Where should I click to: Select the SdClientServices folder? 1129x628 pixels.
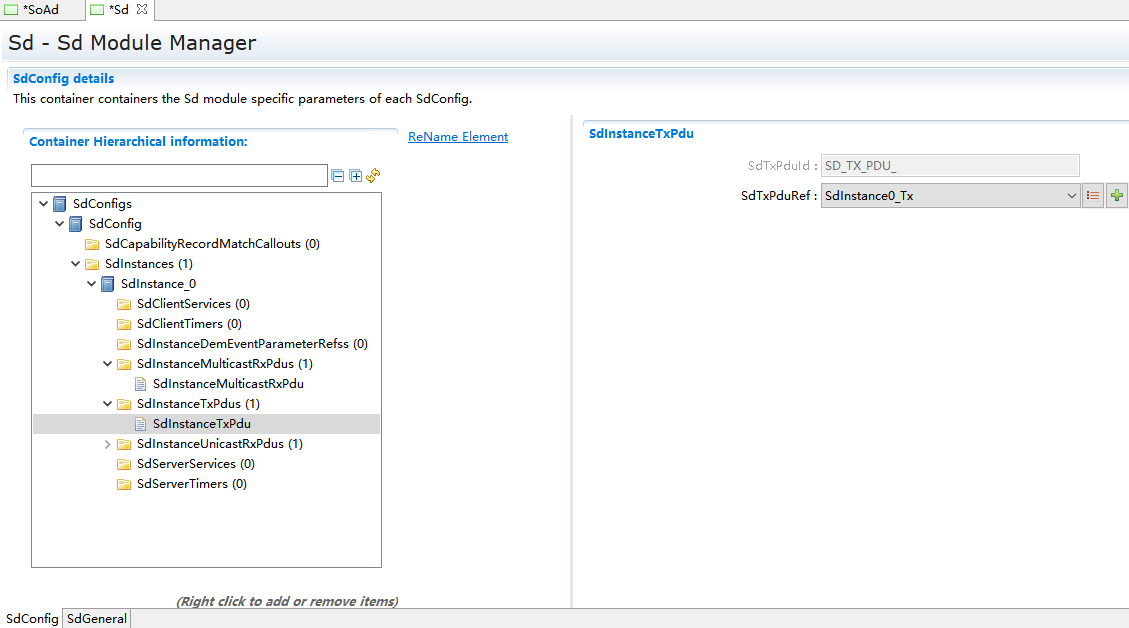tap(193, 304)
